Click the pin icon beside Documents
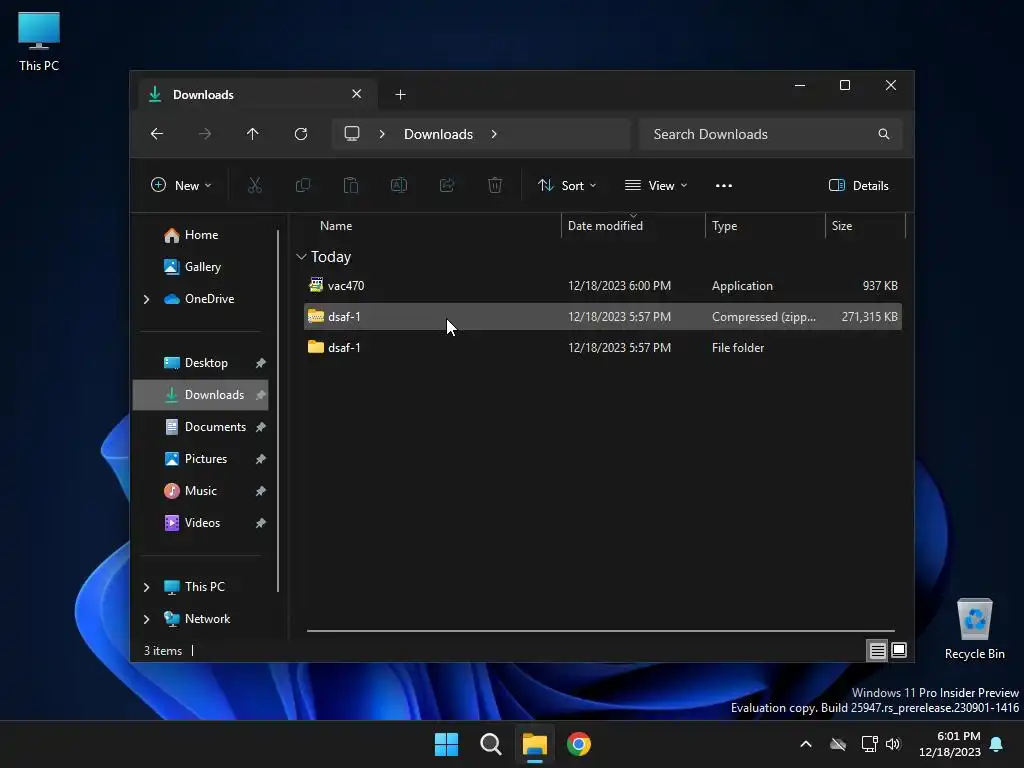Image resolution: width=1024 pixels, height=768 pixels. coord(261,427)
